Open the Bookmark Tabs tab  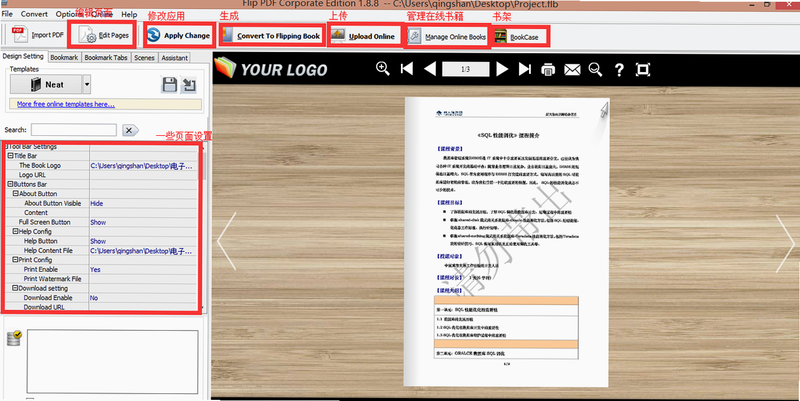point(106,58)
